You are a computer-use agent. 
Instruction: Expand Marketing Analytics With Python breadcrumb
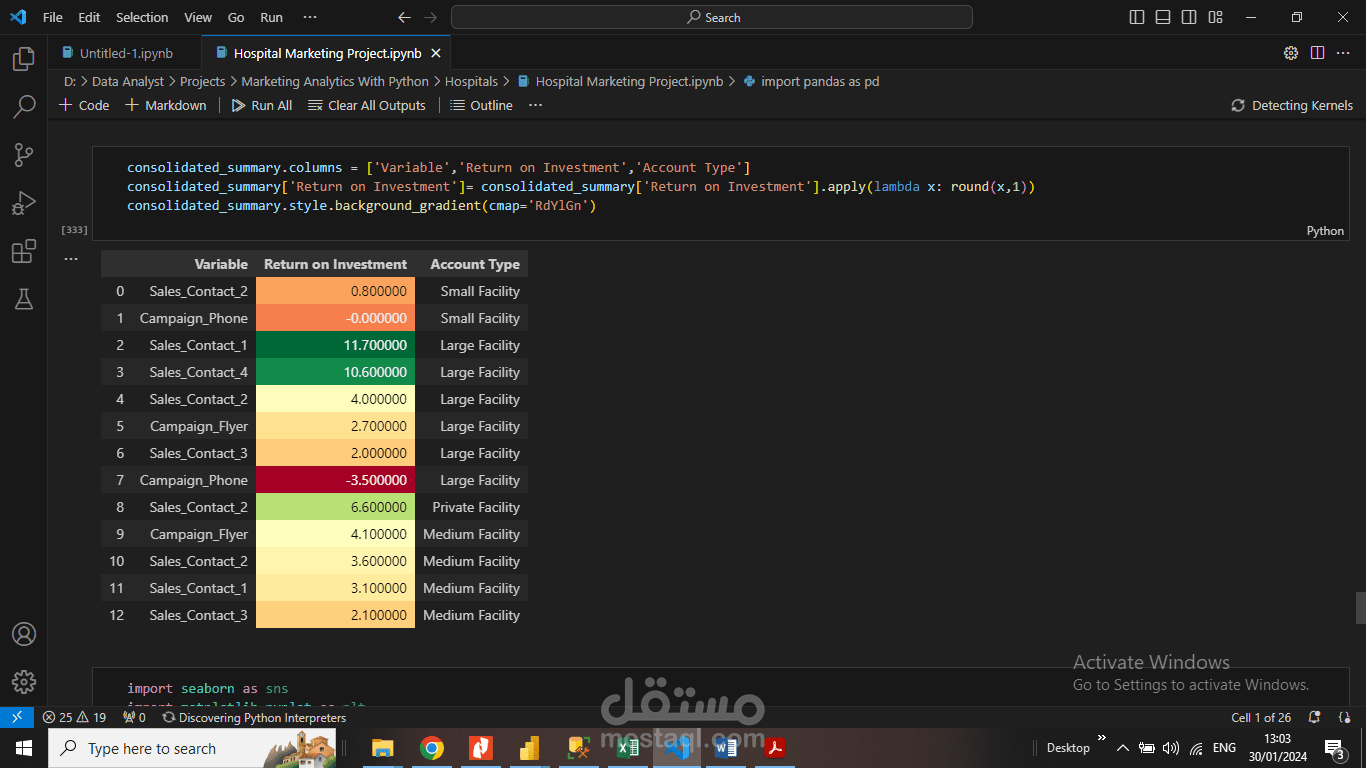[x=335, y=81]
